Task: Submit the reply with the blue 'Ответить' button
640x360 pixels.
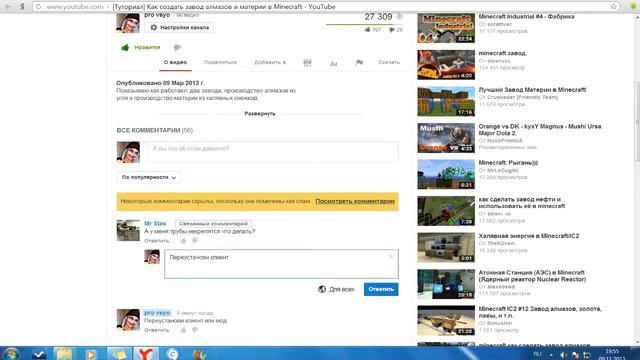Action: [381, 289]
